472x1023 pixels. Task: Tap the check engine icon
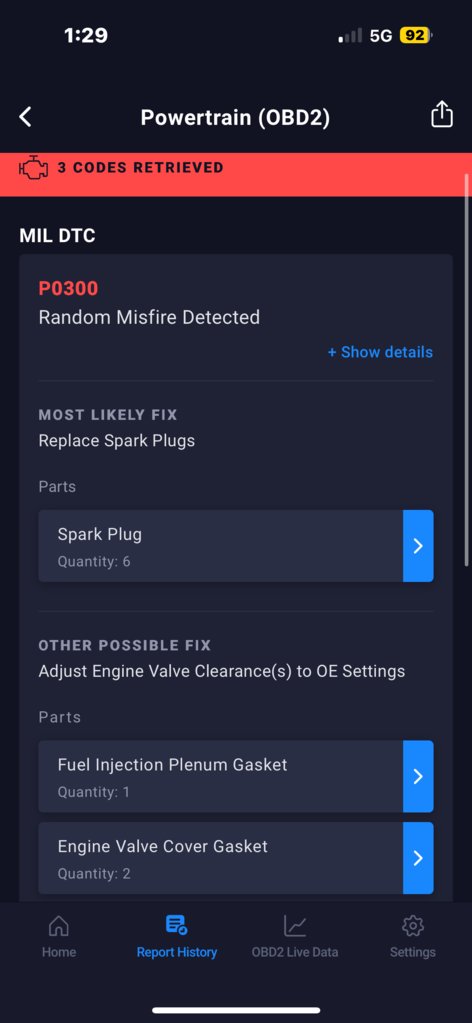tap(33, 168)
